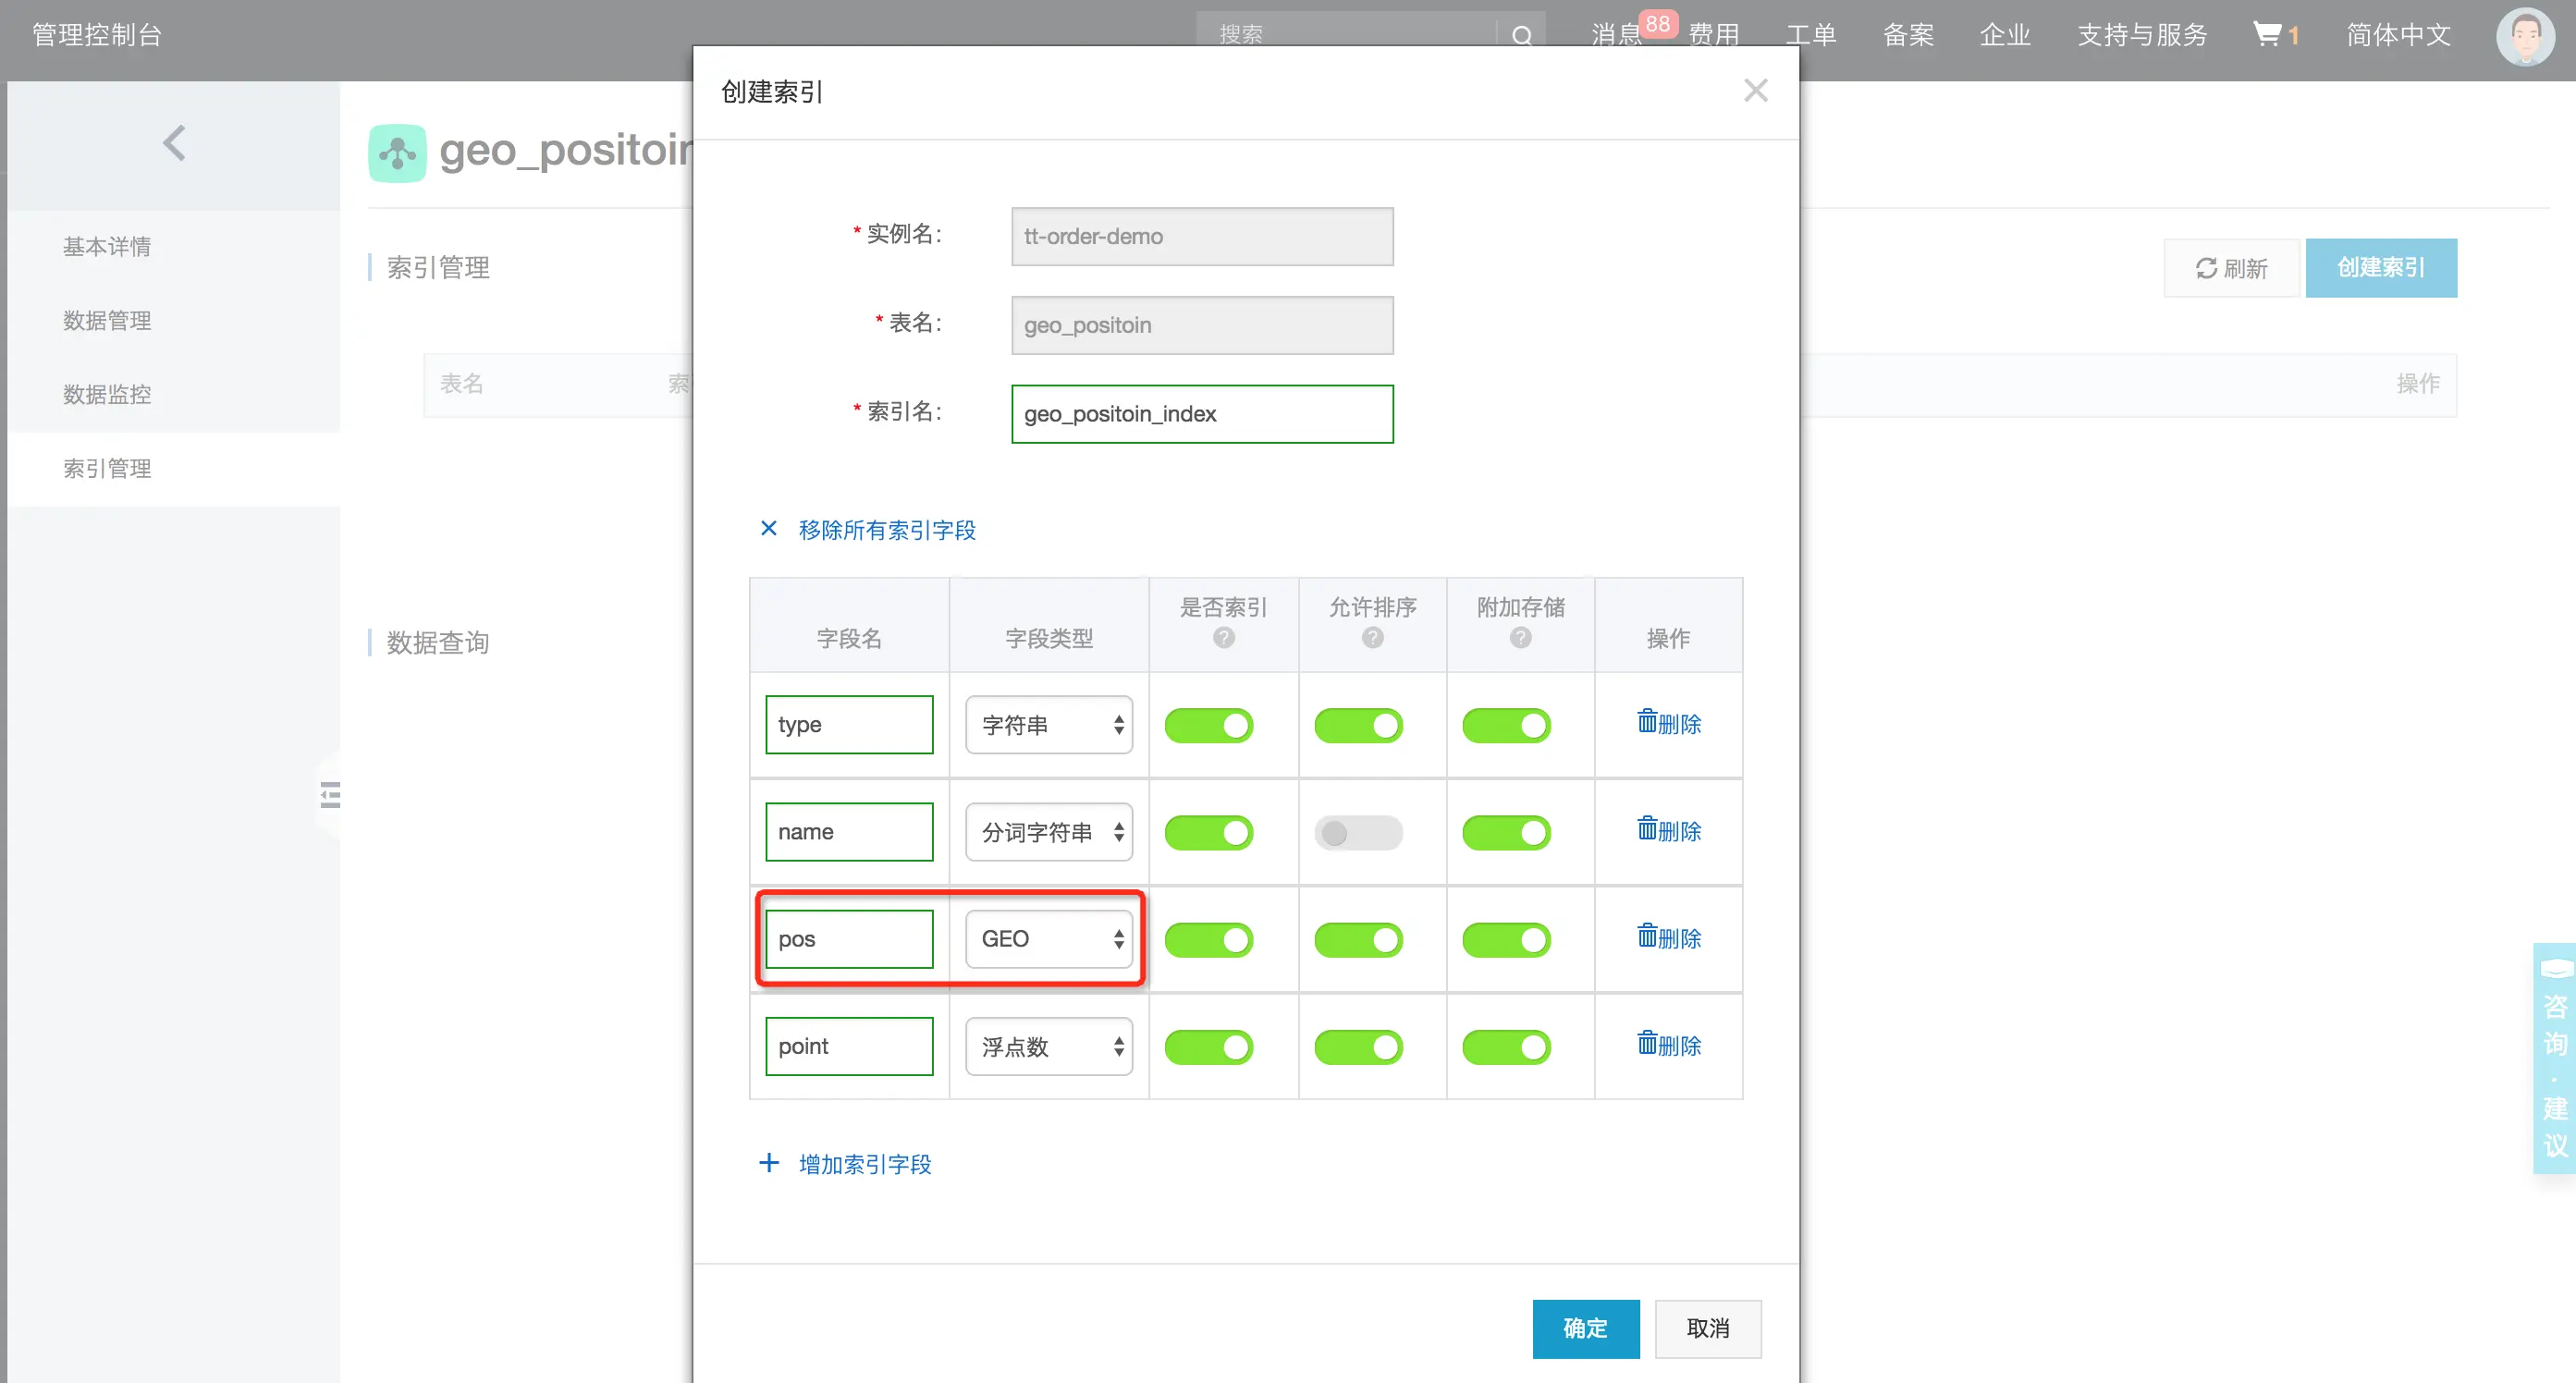
Task: Click the shopping cart icon in the top bar
Action: click(2267, 35)
